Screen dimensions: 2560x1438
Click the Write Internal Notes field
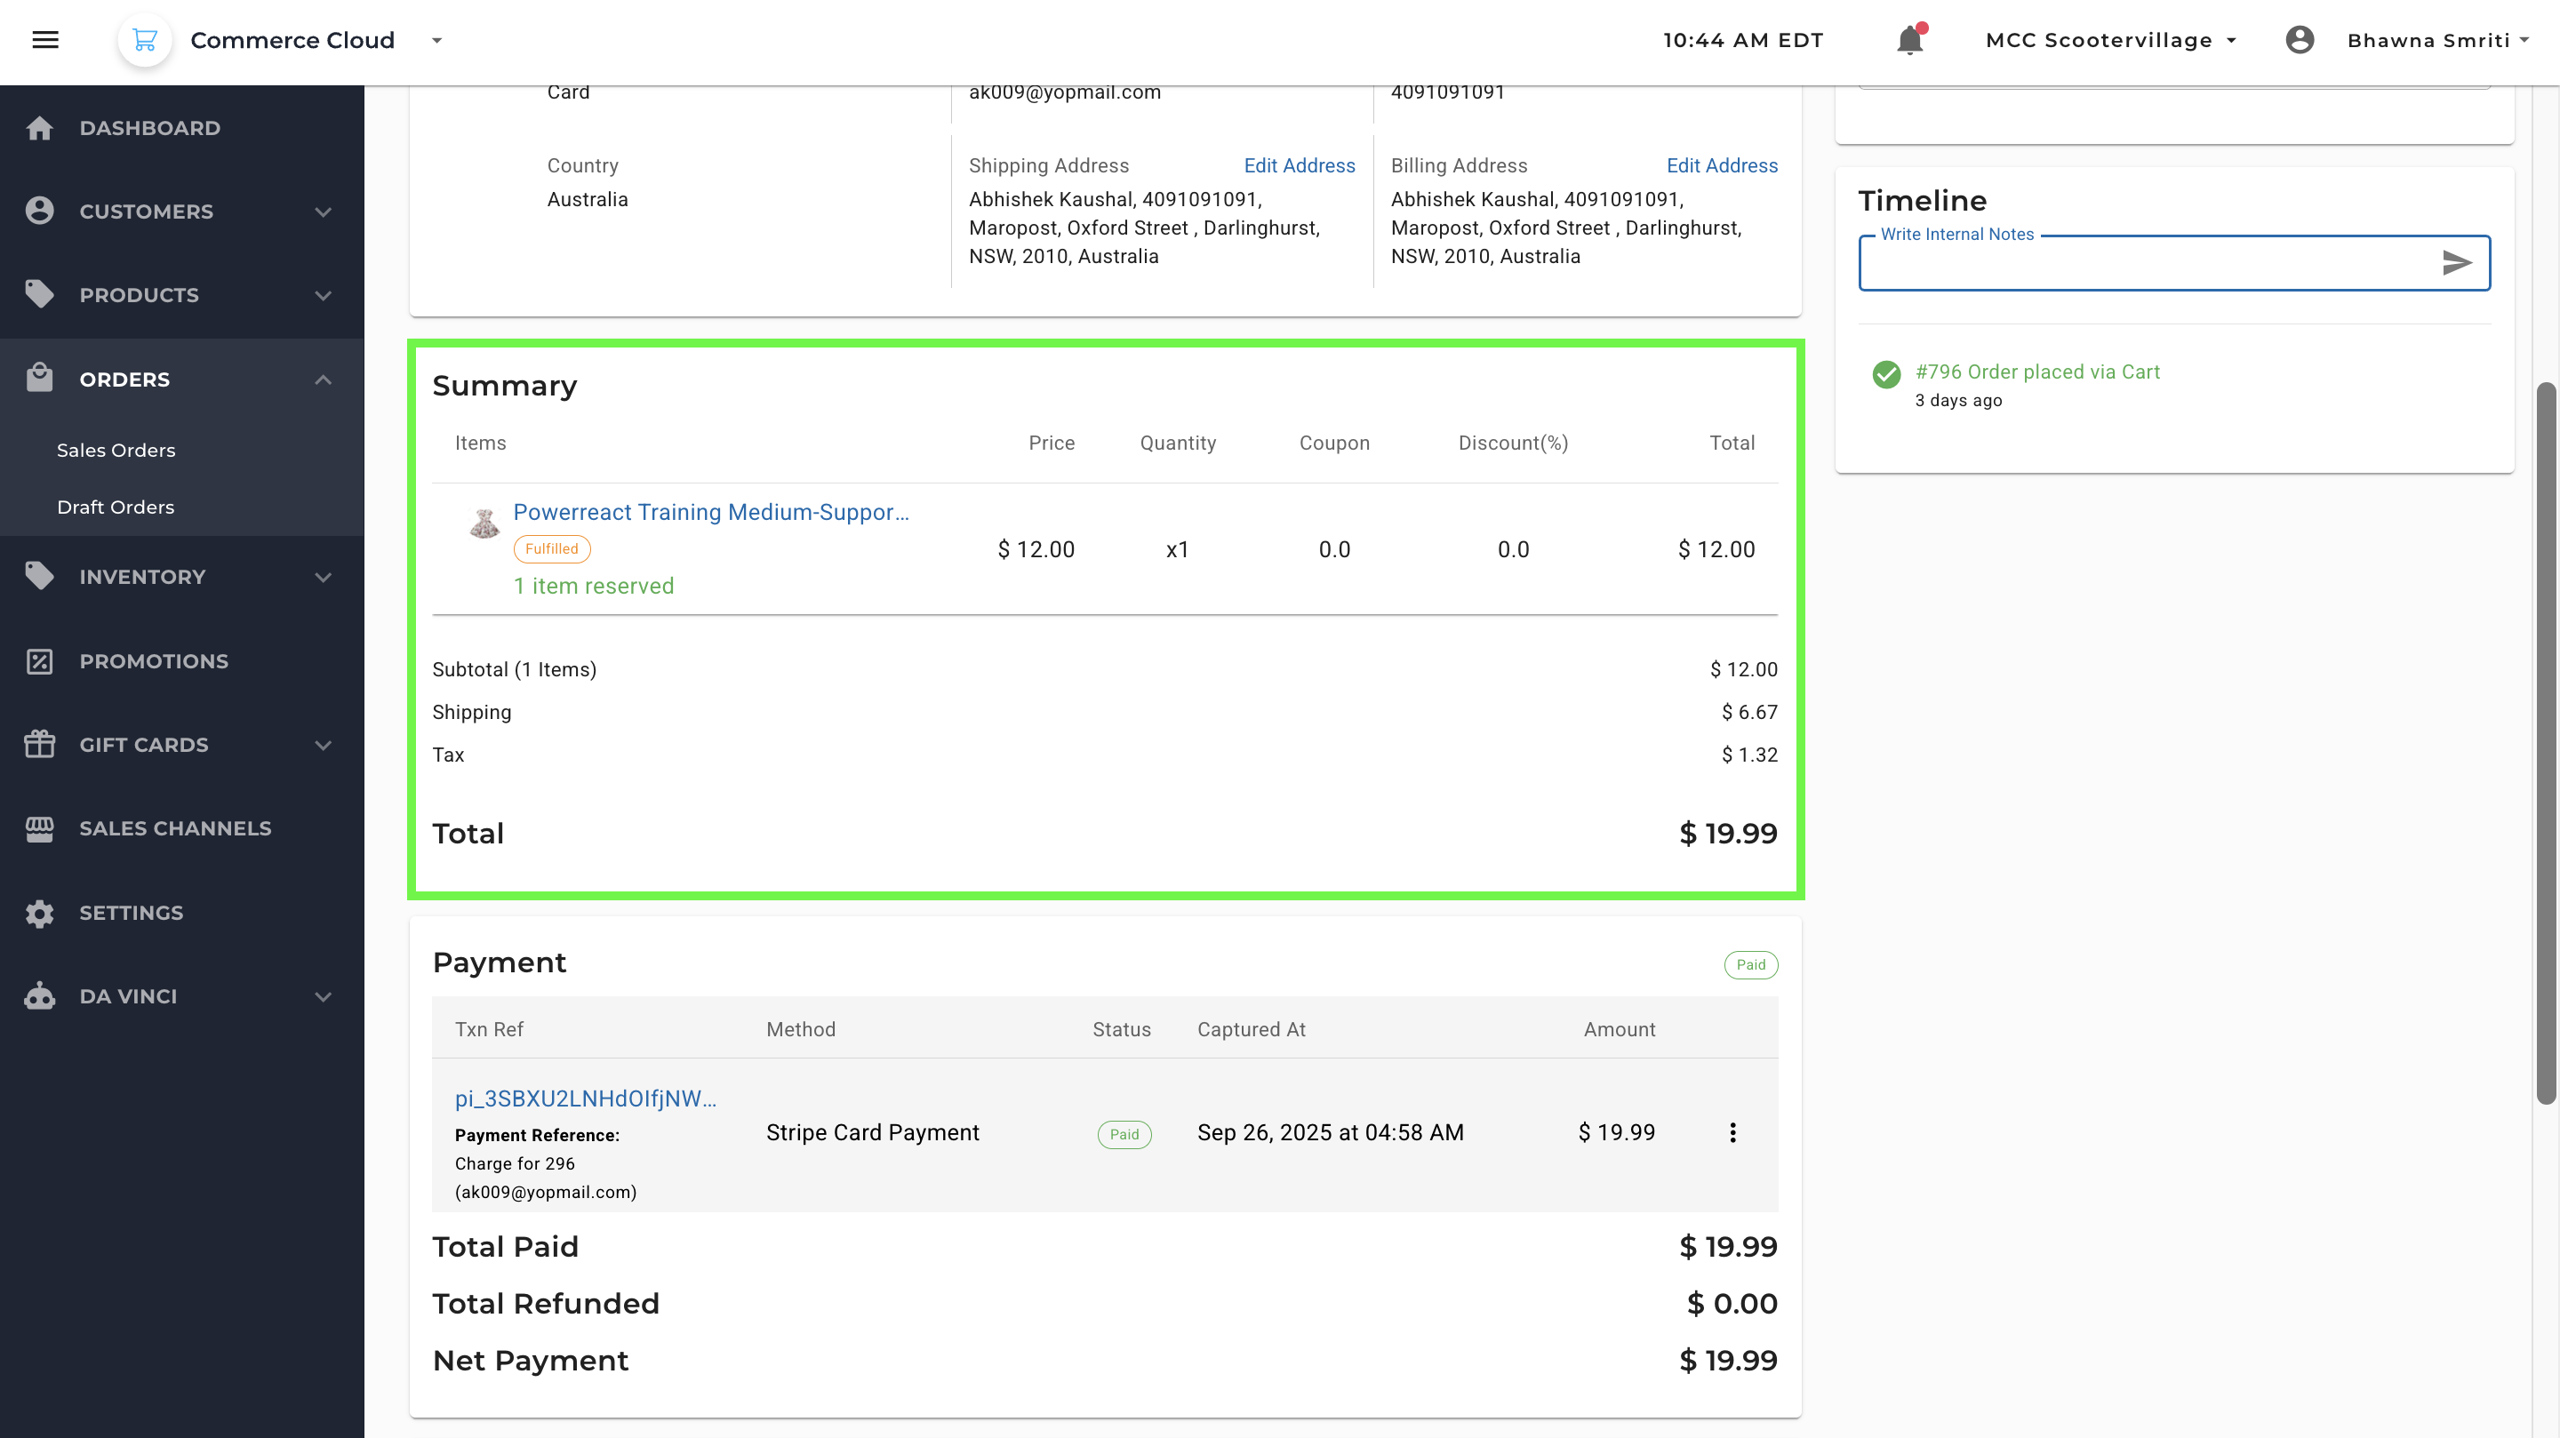click(2140, 264)
